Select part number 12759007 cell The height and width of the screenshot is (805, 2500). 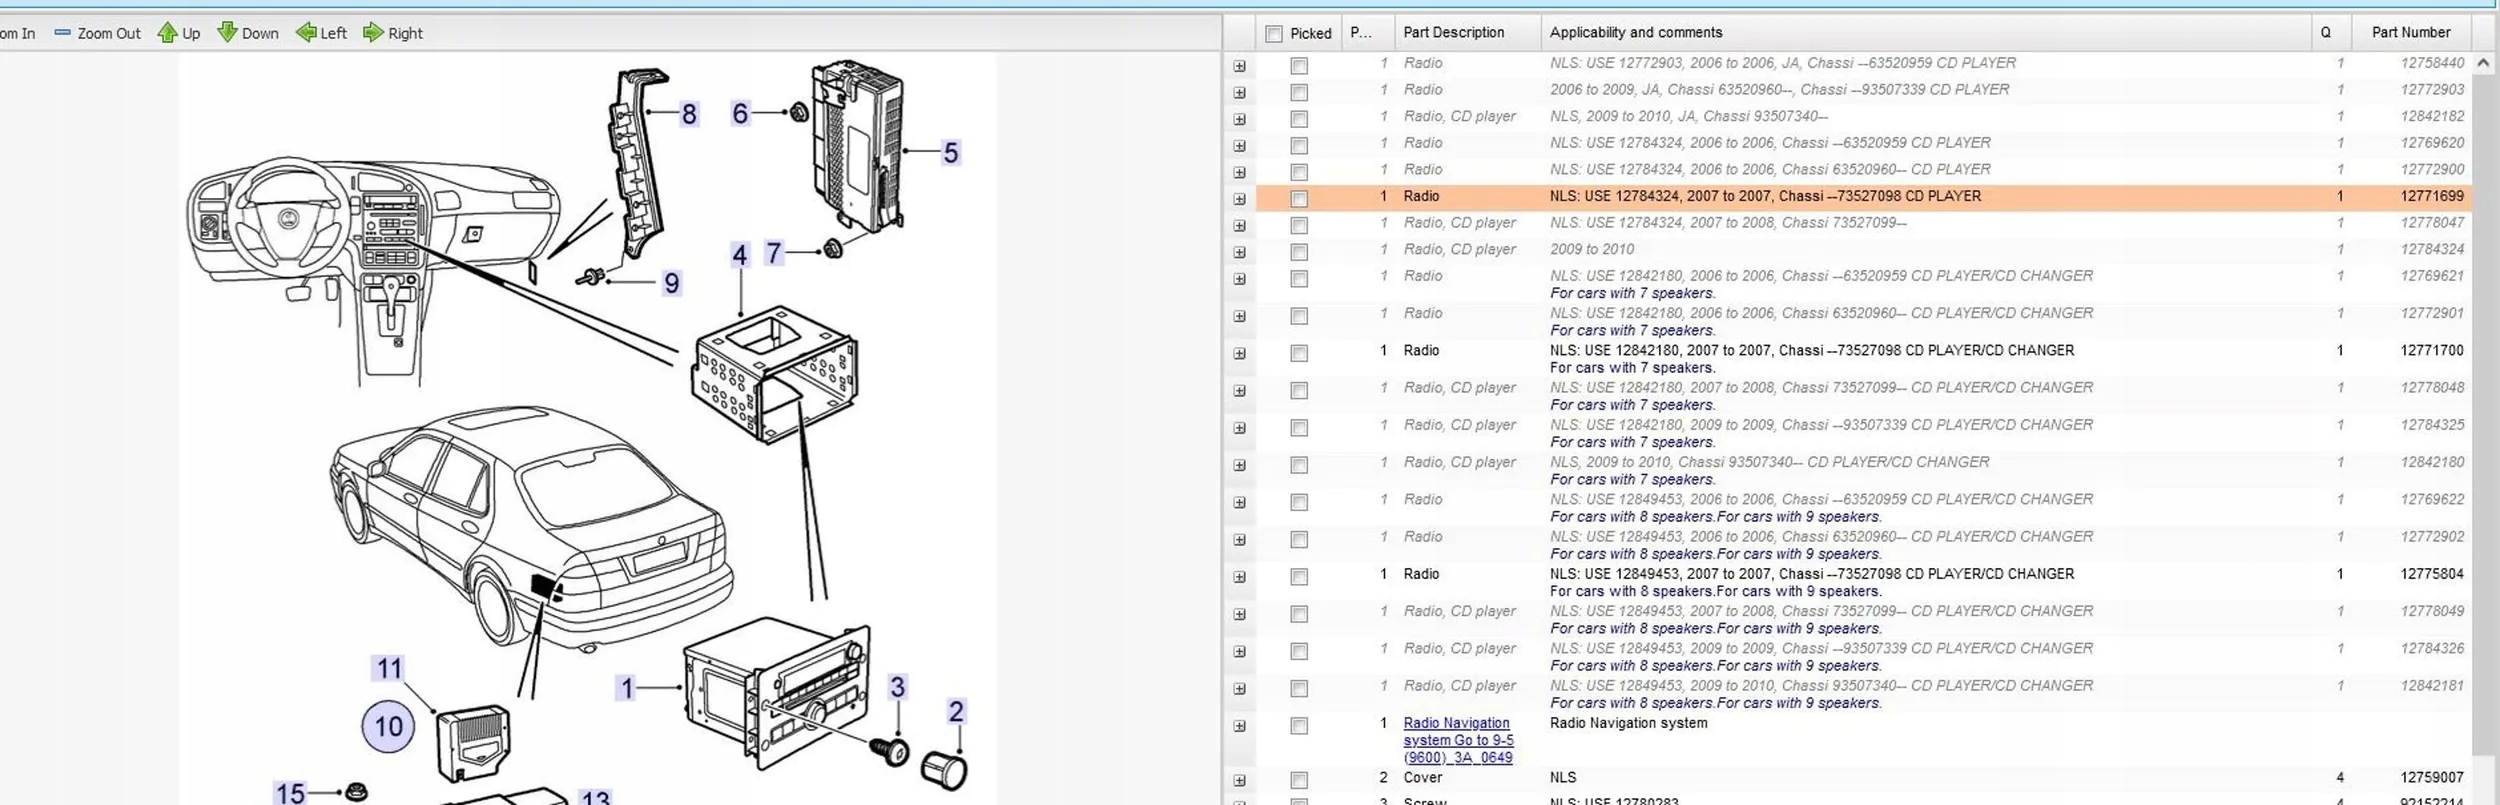2432,778
